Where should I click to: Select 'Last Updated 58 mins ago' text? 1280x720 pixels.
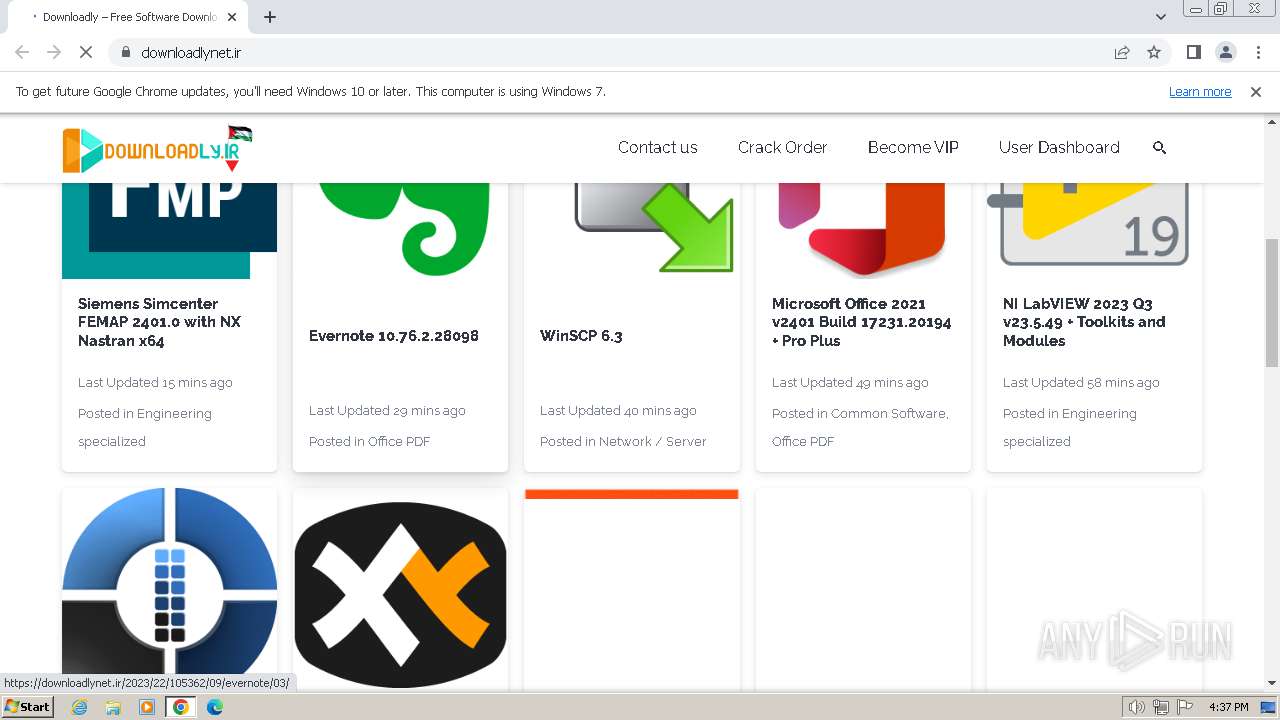point(1081,382)
